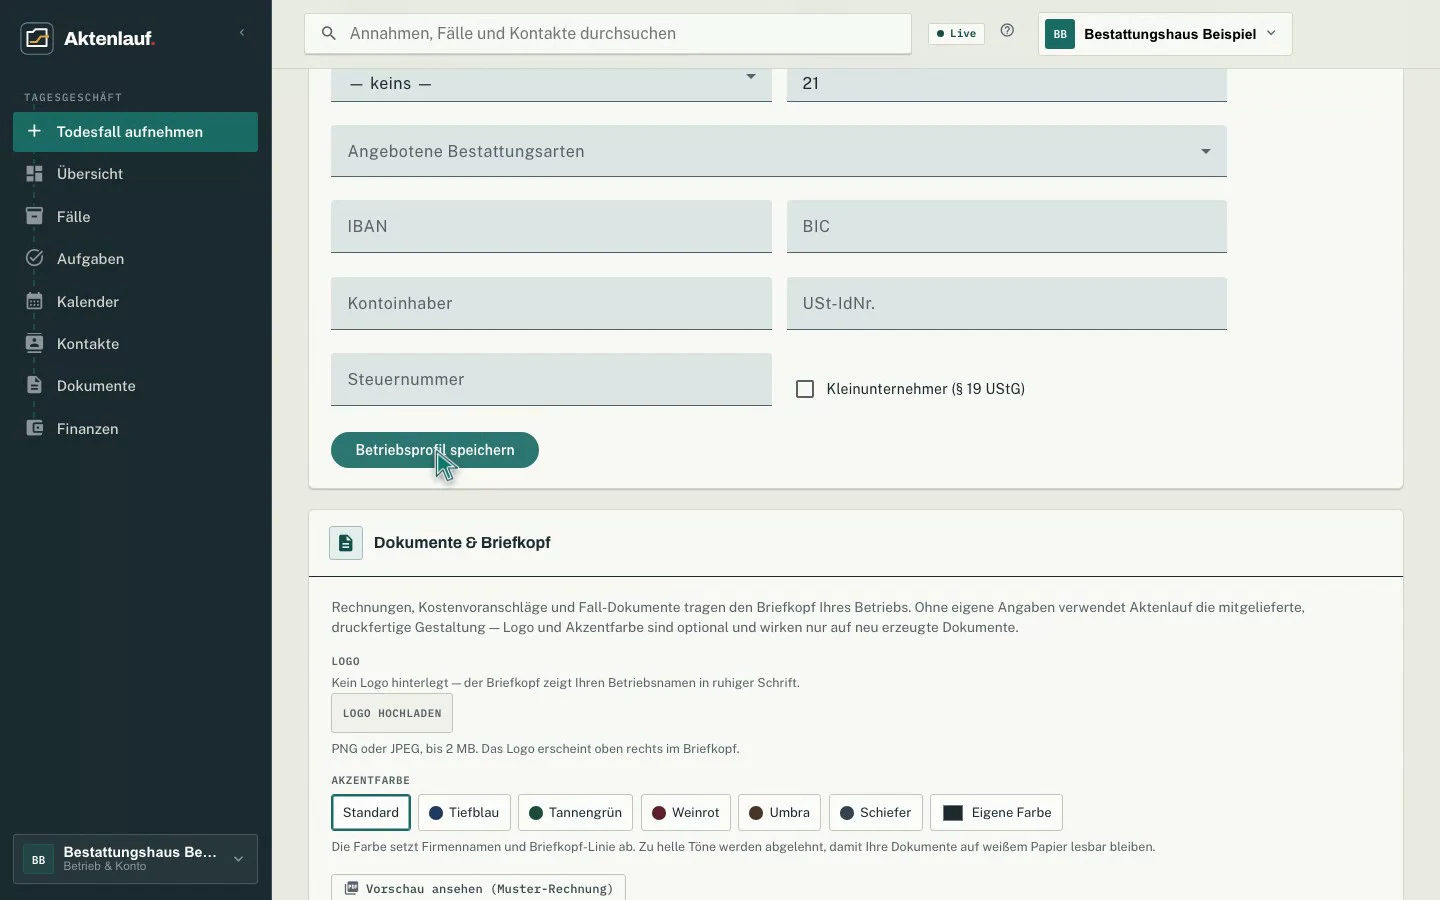Click the Kalender icon in the sidebar
This screenshot has width=1440, height=900.
tap(34, 301)
